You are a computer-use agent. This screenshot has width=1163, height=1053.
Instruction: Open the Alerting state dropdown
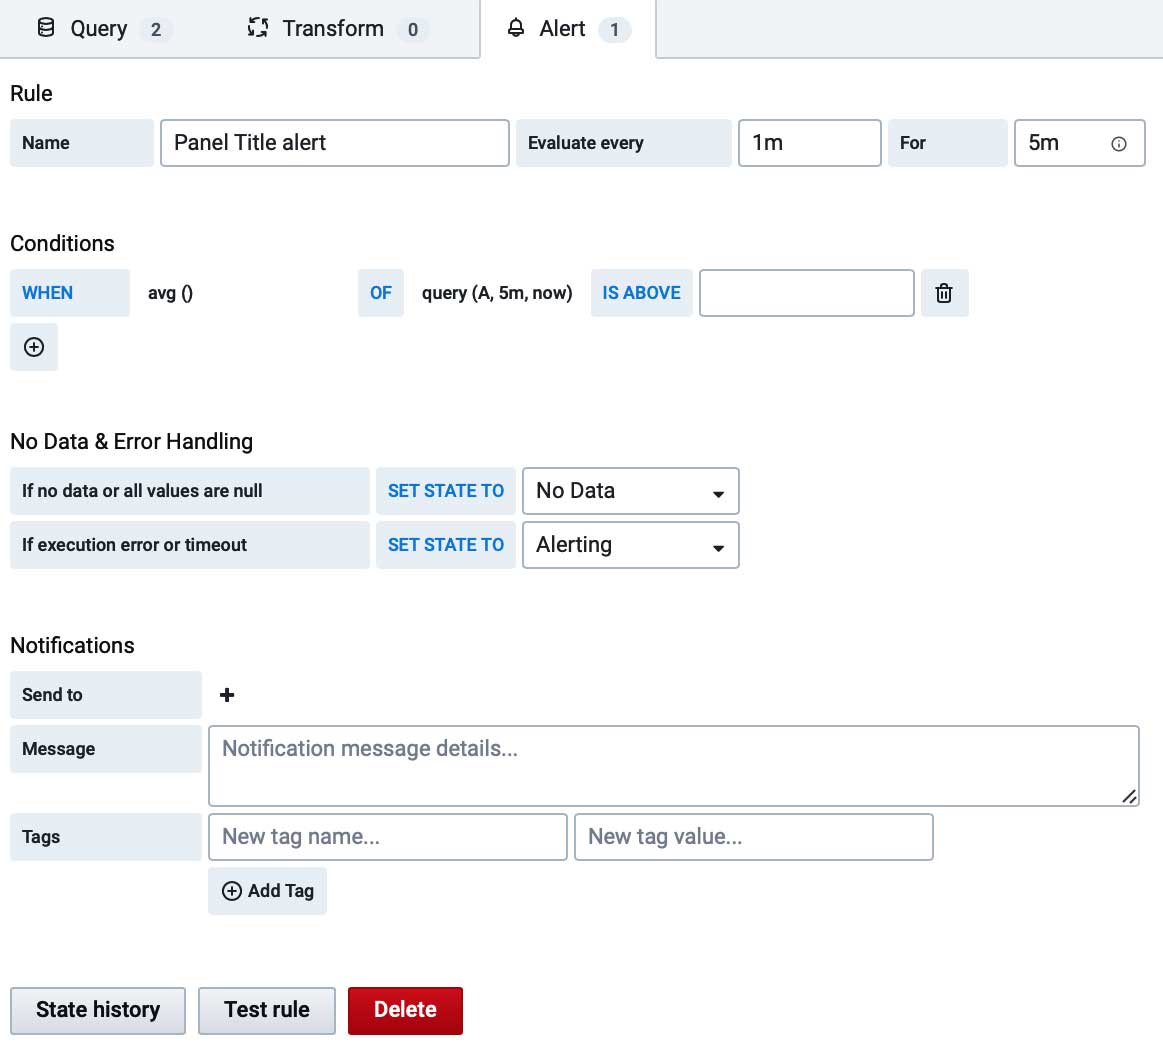(x=630, y=545)
